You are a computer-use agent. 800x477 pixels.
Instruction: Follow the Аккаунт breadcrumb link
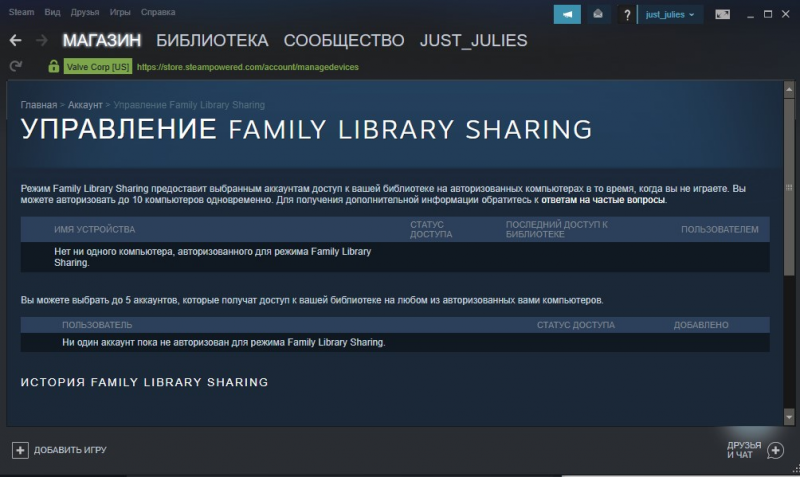click(85, 105)
